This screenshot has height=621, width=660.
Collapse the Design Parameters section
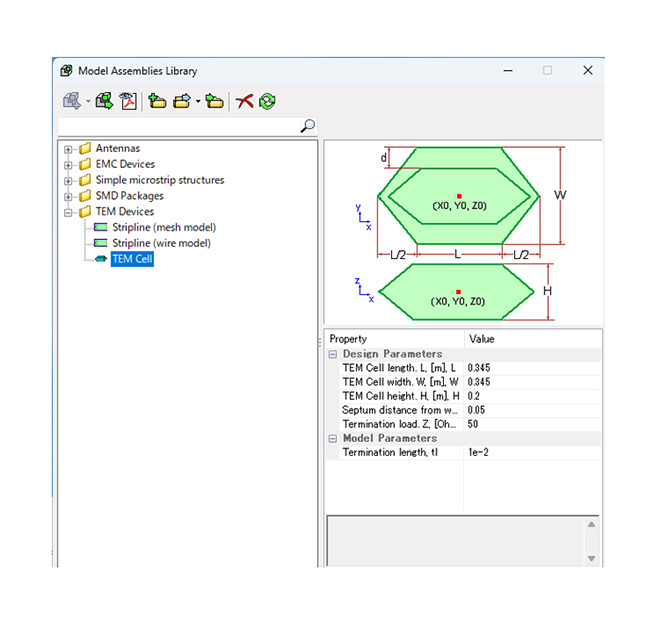coord(333,354)
